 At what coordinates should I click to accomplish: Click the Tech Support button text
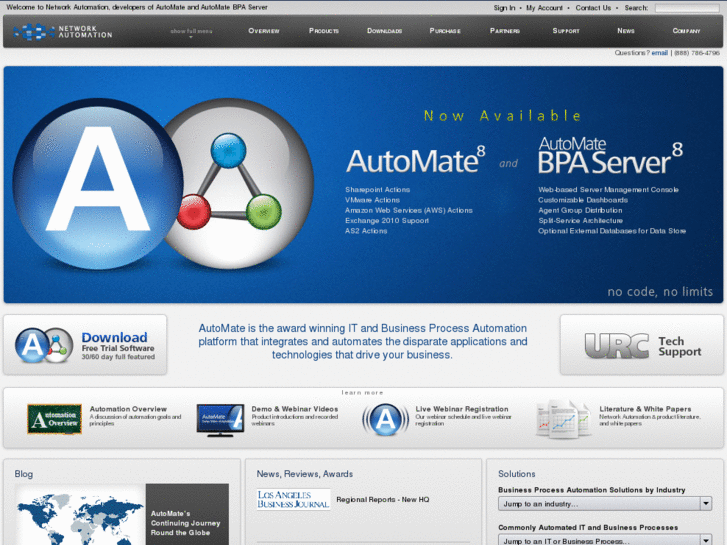(x=679, y=346)
